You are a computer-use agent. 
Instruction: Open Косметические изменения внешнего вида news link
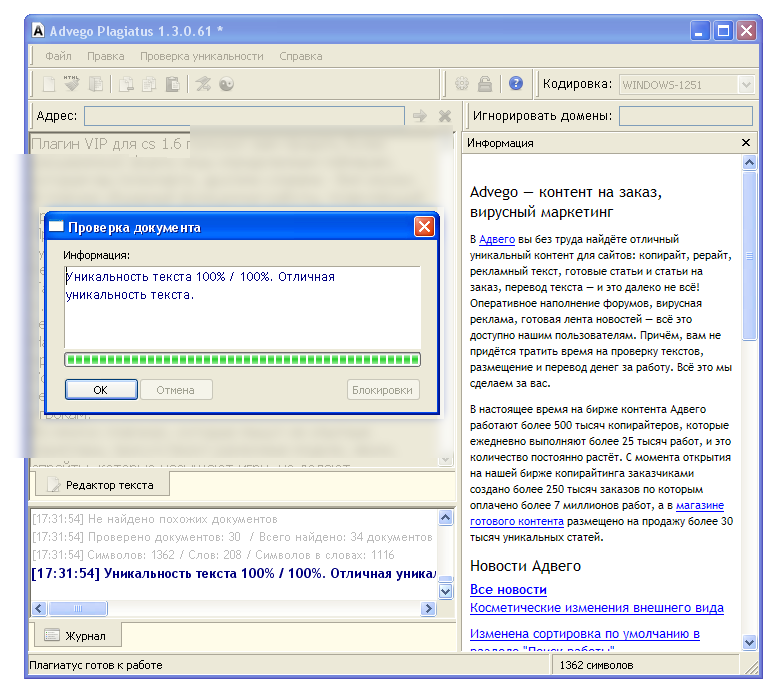pyautogui.click(x=597, y=608)
